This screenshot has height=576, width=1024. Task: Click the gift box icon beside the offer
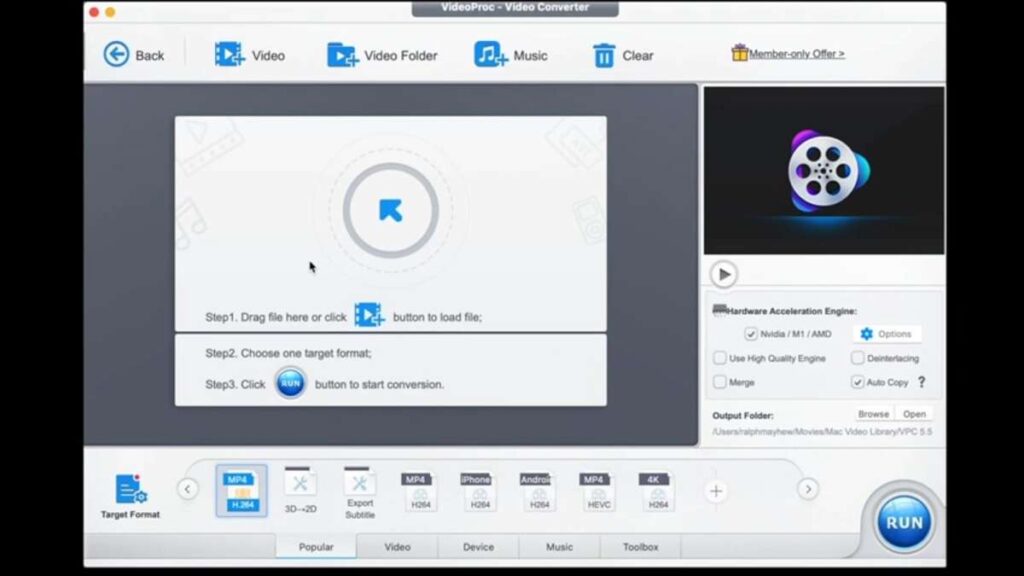pos(739,52)
